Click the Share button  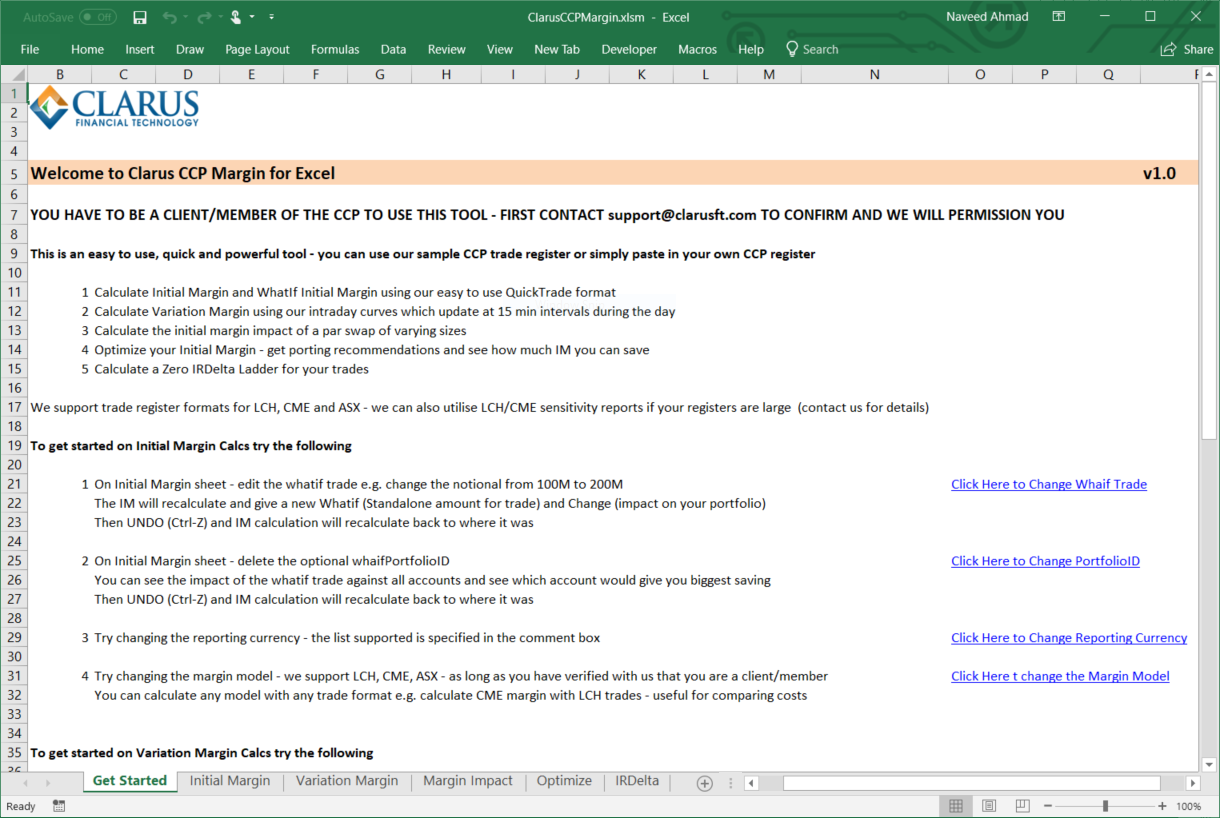[x=1187, y=49]
